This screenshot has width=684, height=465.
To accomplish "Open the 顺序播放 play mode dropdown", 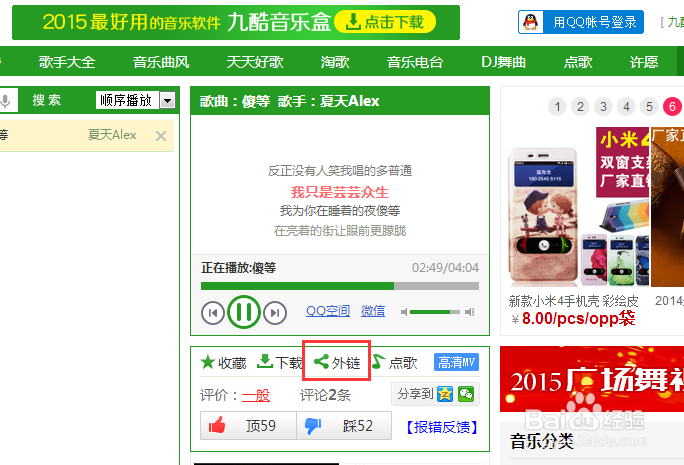I will [x=168, y=100].
